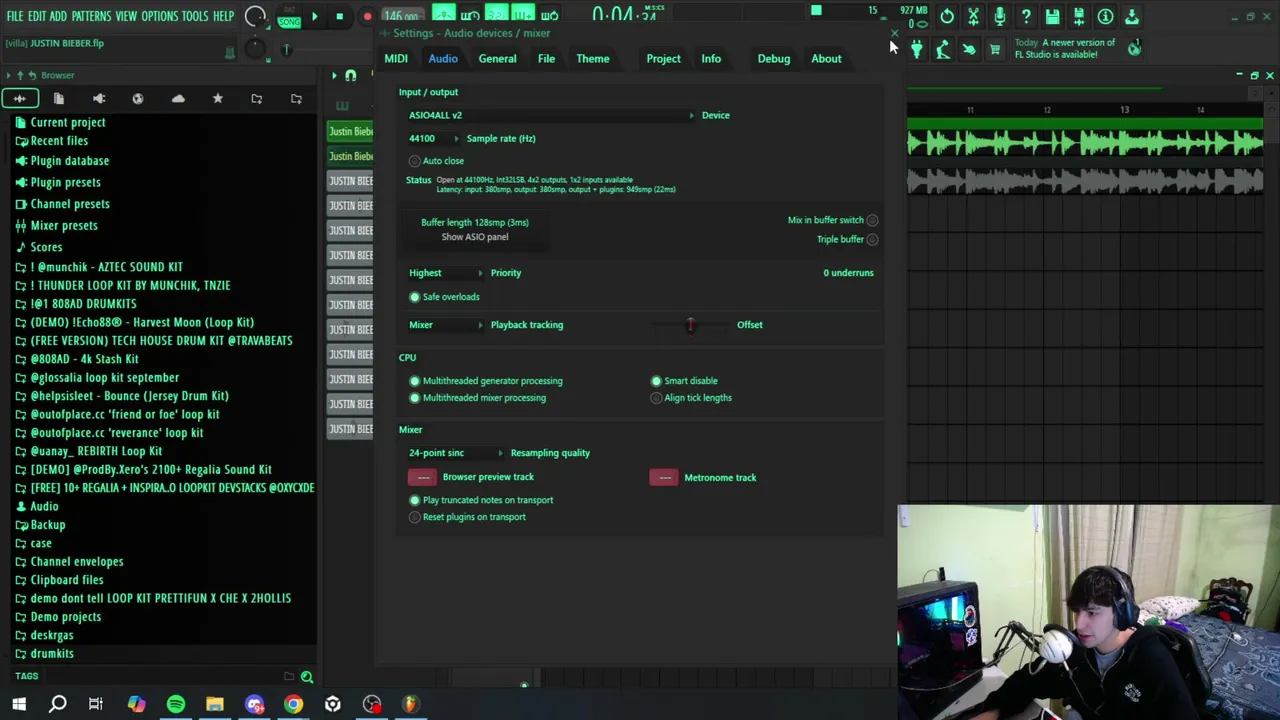Open the Mixer playback tracking dropdown
The image size is (1280, 720).
tap(446, 325)
